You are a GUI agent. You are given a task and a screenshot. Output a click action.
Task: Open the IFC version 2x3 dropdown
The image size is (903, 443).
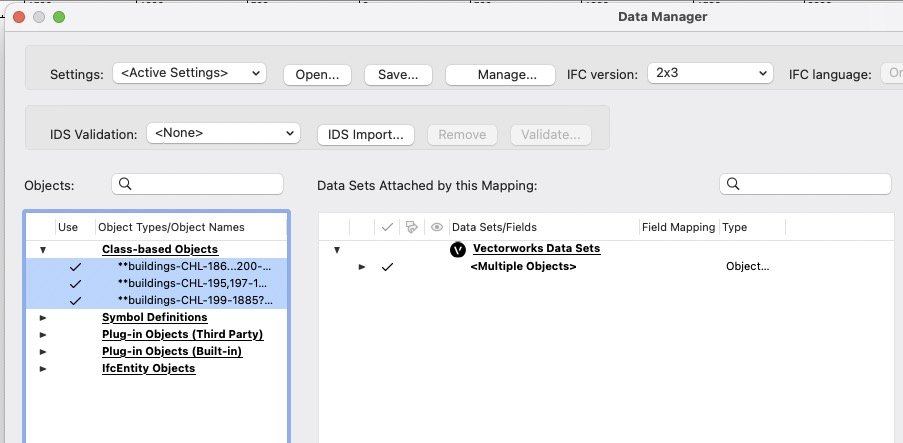709,73
